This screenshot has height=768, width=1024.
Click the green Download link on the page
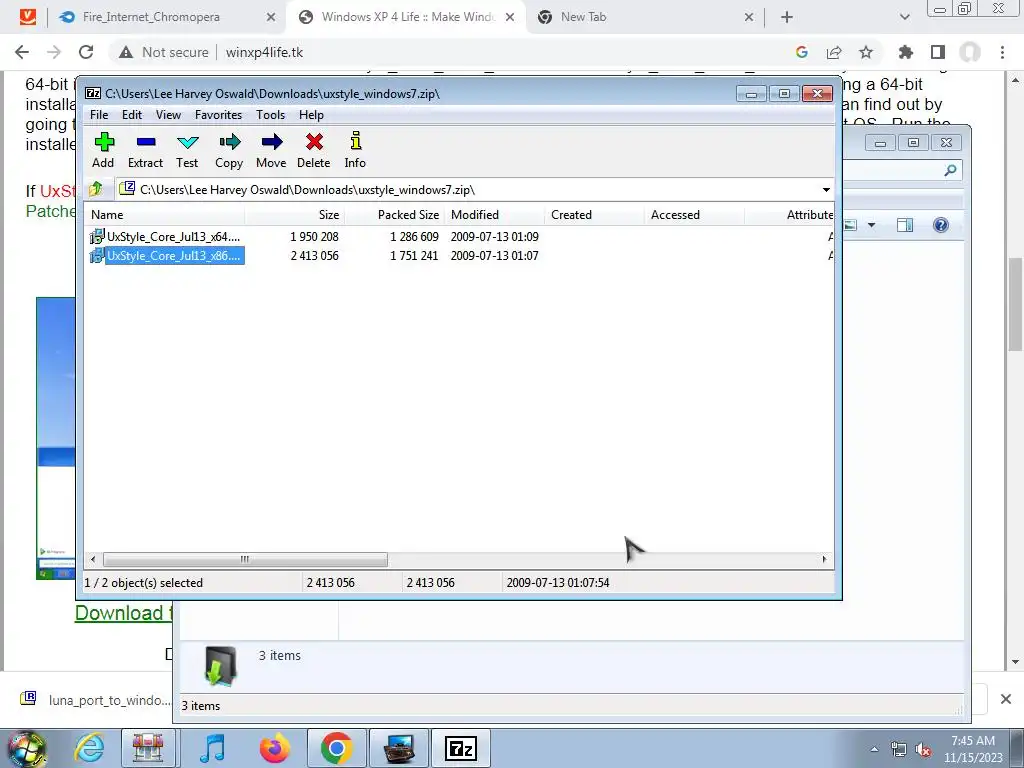(123, 613)
